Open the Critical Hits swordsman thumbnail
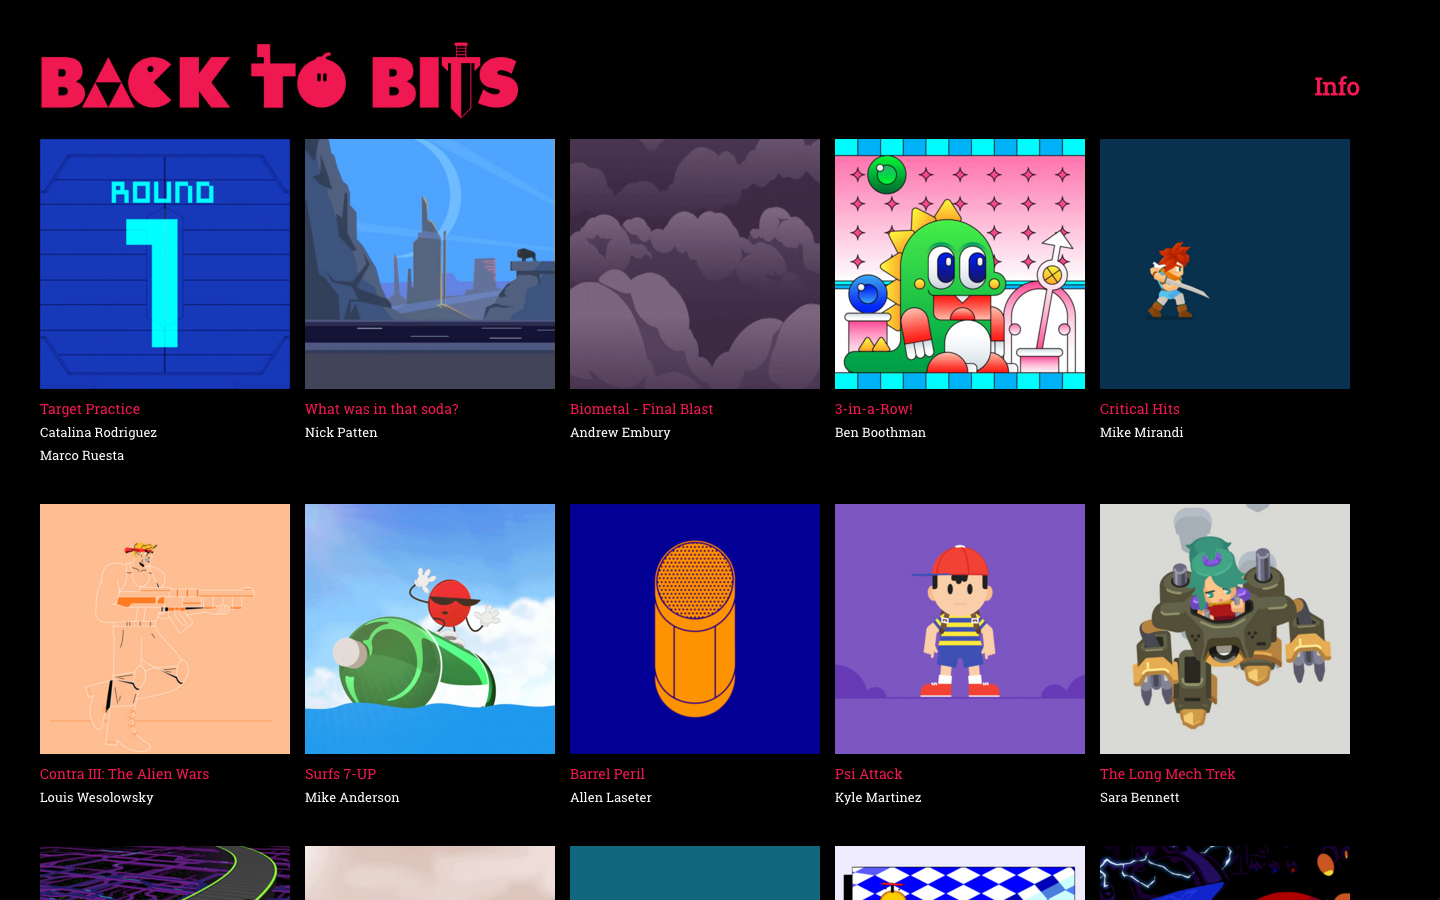The image size is (1440, 900). pyautogui.click(x=1225, y=264)
